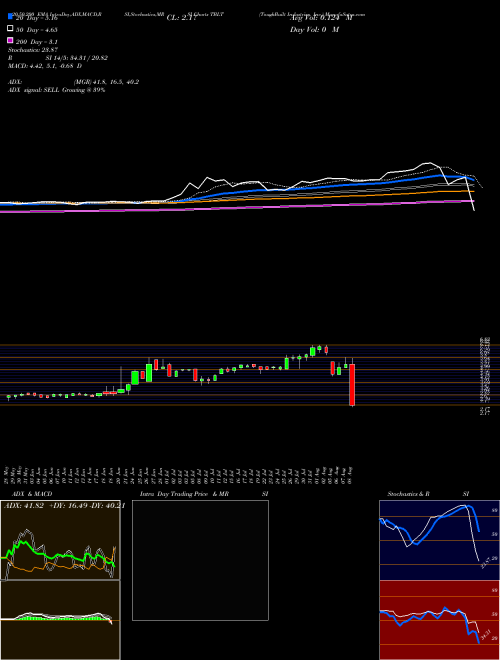Click the RSI 14/5 value '34.31 / 29.82'

[87, 58]
